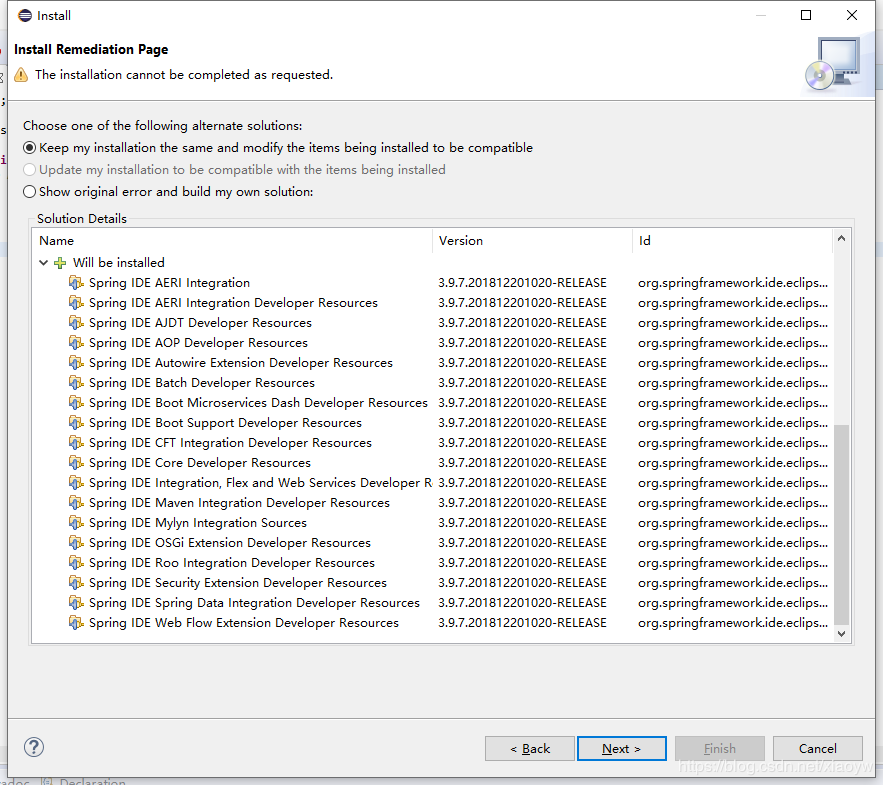
Task: Go Back to the previous wizard page
Action: pyautogui.click(x=529, y=748)
